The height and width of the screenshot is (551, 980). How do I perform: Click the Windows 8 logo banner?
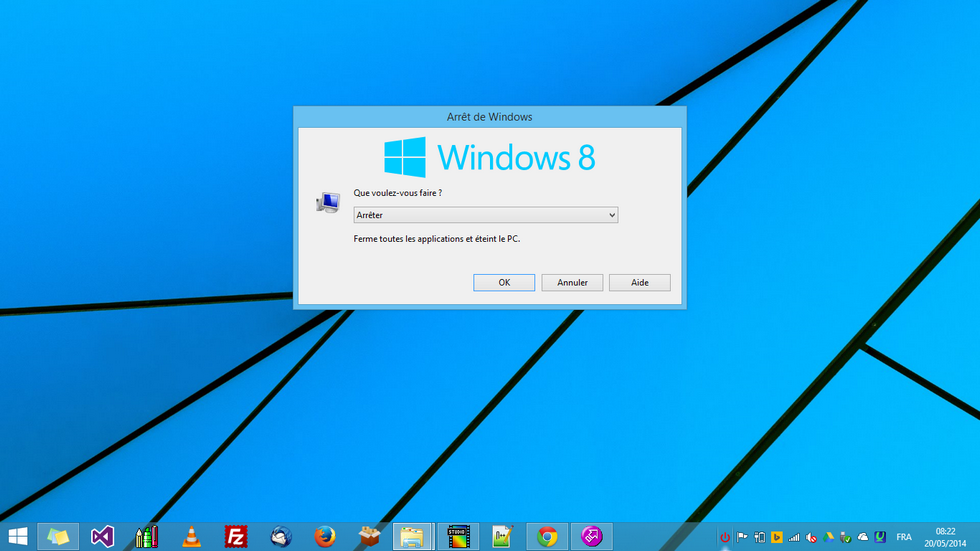[x=489, y=157]
